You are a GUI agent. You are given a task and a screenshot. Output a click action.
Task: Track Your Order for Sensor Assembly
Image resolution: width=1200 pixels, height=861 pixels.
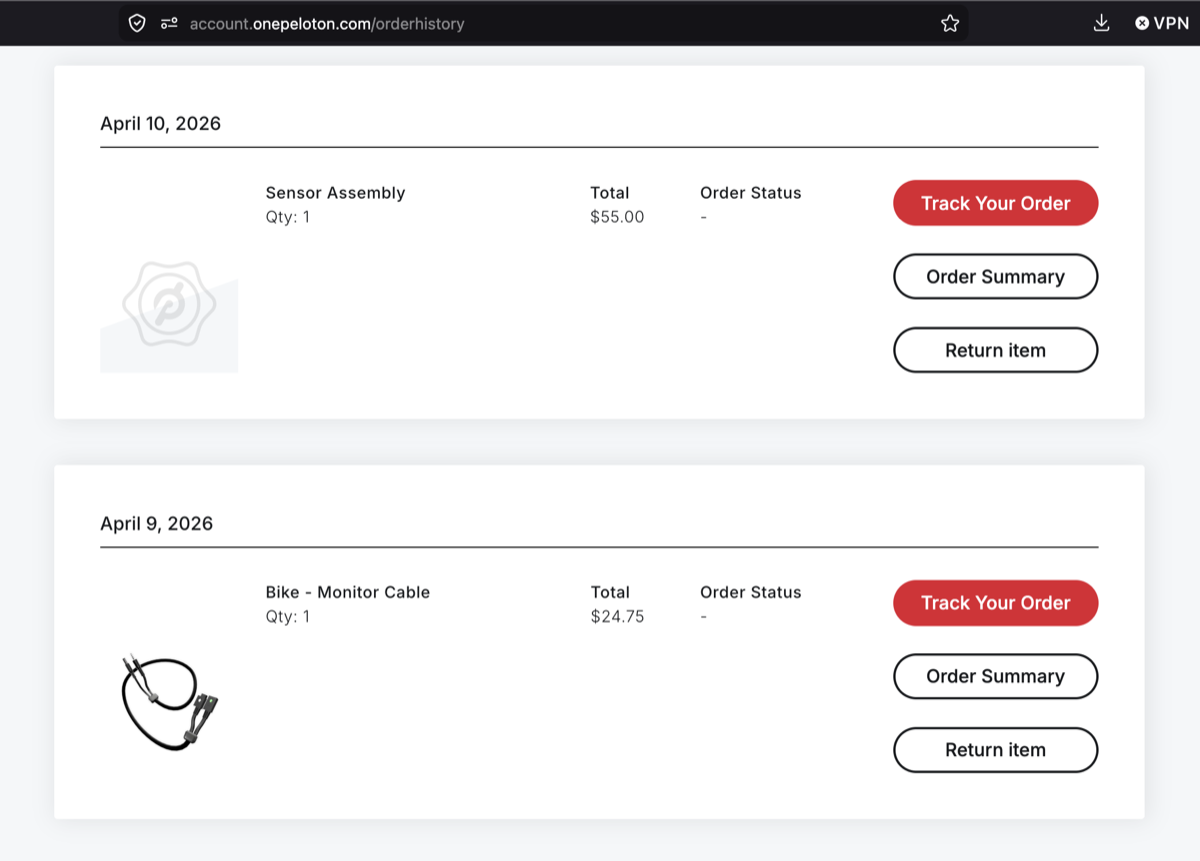(995, 203)
